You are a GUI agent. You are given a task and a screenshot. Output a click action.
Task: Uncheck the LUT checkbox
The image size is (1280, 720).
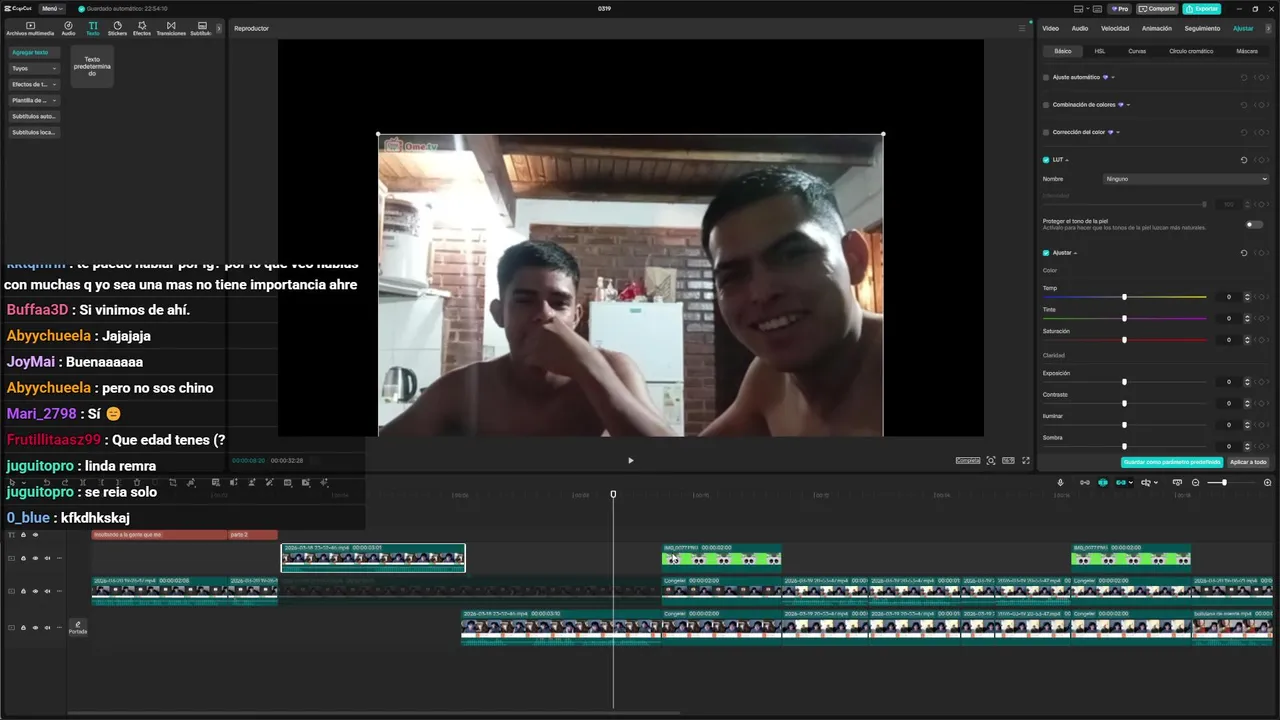(1046, 160)
